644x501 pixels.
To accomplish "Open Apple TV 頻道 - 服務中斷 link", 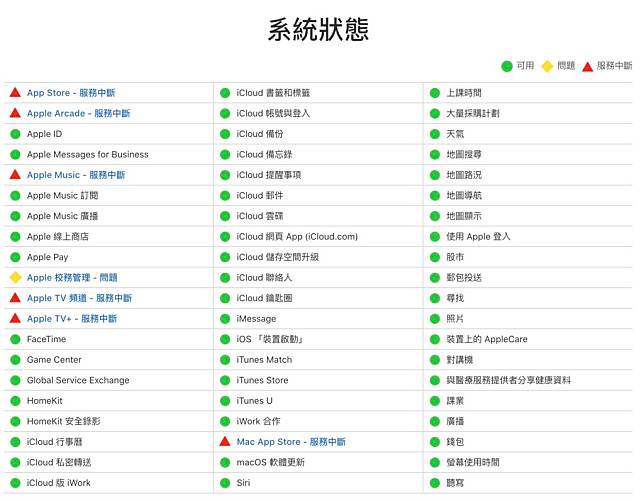I will (x=79, y=298).
